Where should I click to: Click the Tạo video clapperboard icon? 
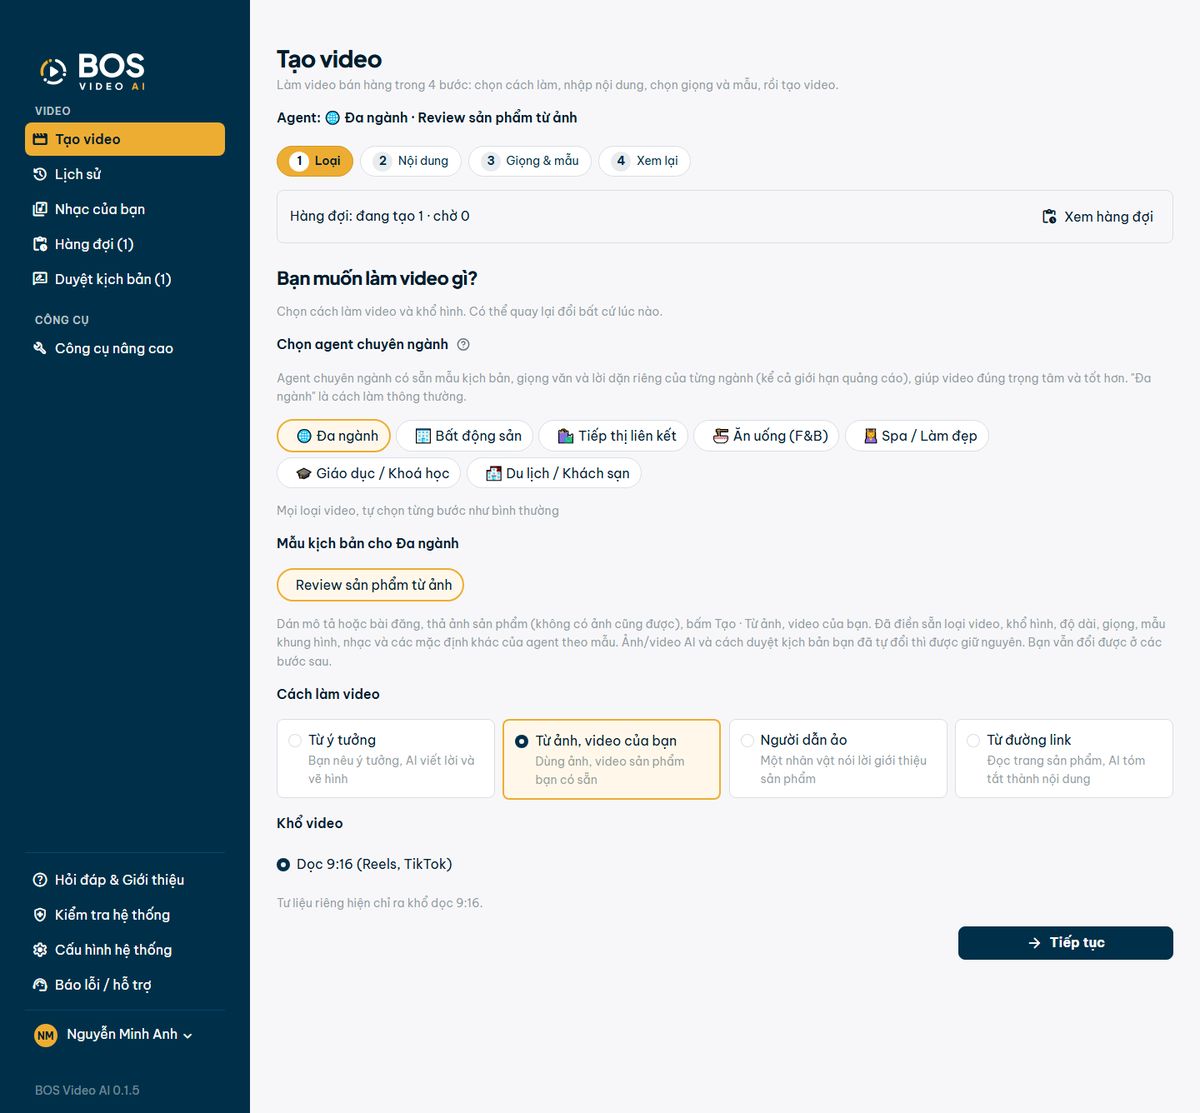pos(40,140)
